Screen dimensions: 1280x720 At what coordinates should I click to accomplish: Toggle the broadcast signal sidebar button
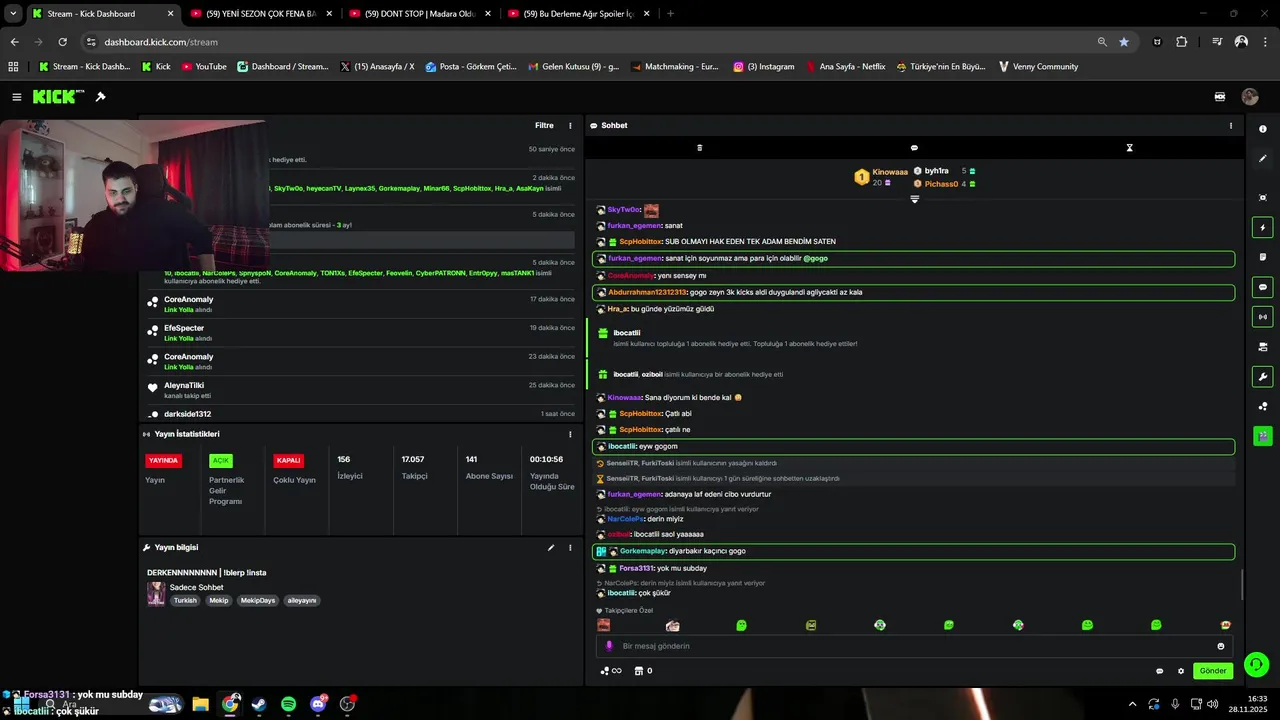pos(1263,317)
